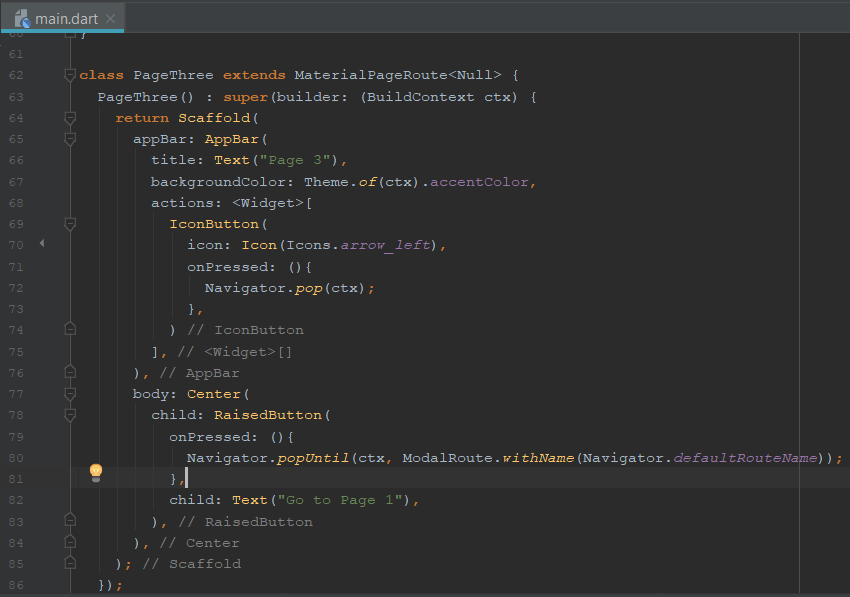Image resolution: width=850 pixels, height=597 pixels.
Task: Click the AppBar fold end marker on line 76
Action: [x=70, y=372]
